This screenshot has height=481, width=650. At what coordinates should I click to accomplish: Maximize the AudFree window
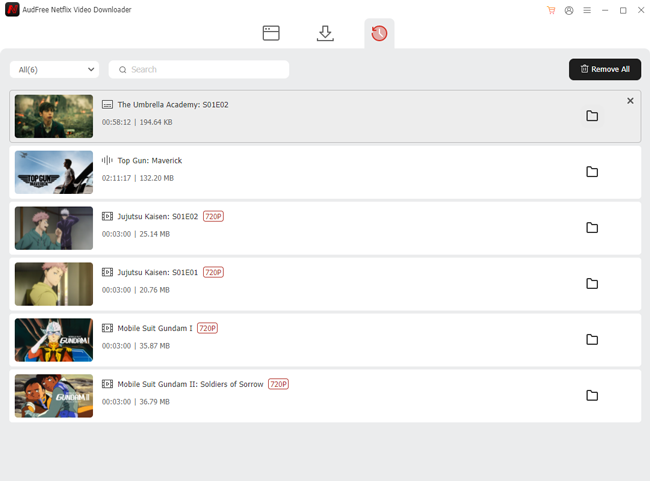(623, 10)
